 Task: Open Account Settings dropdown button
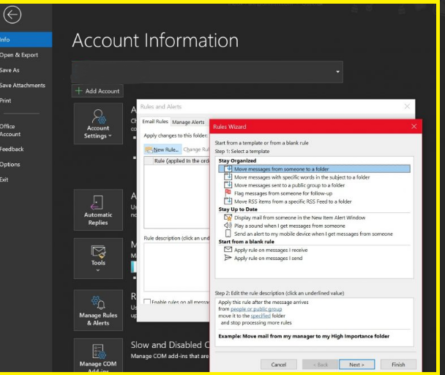pyautogui.click(x=98, y=124)
